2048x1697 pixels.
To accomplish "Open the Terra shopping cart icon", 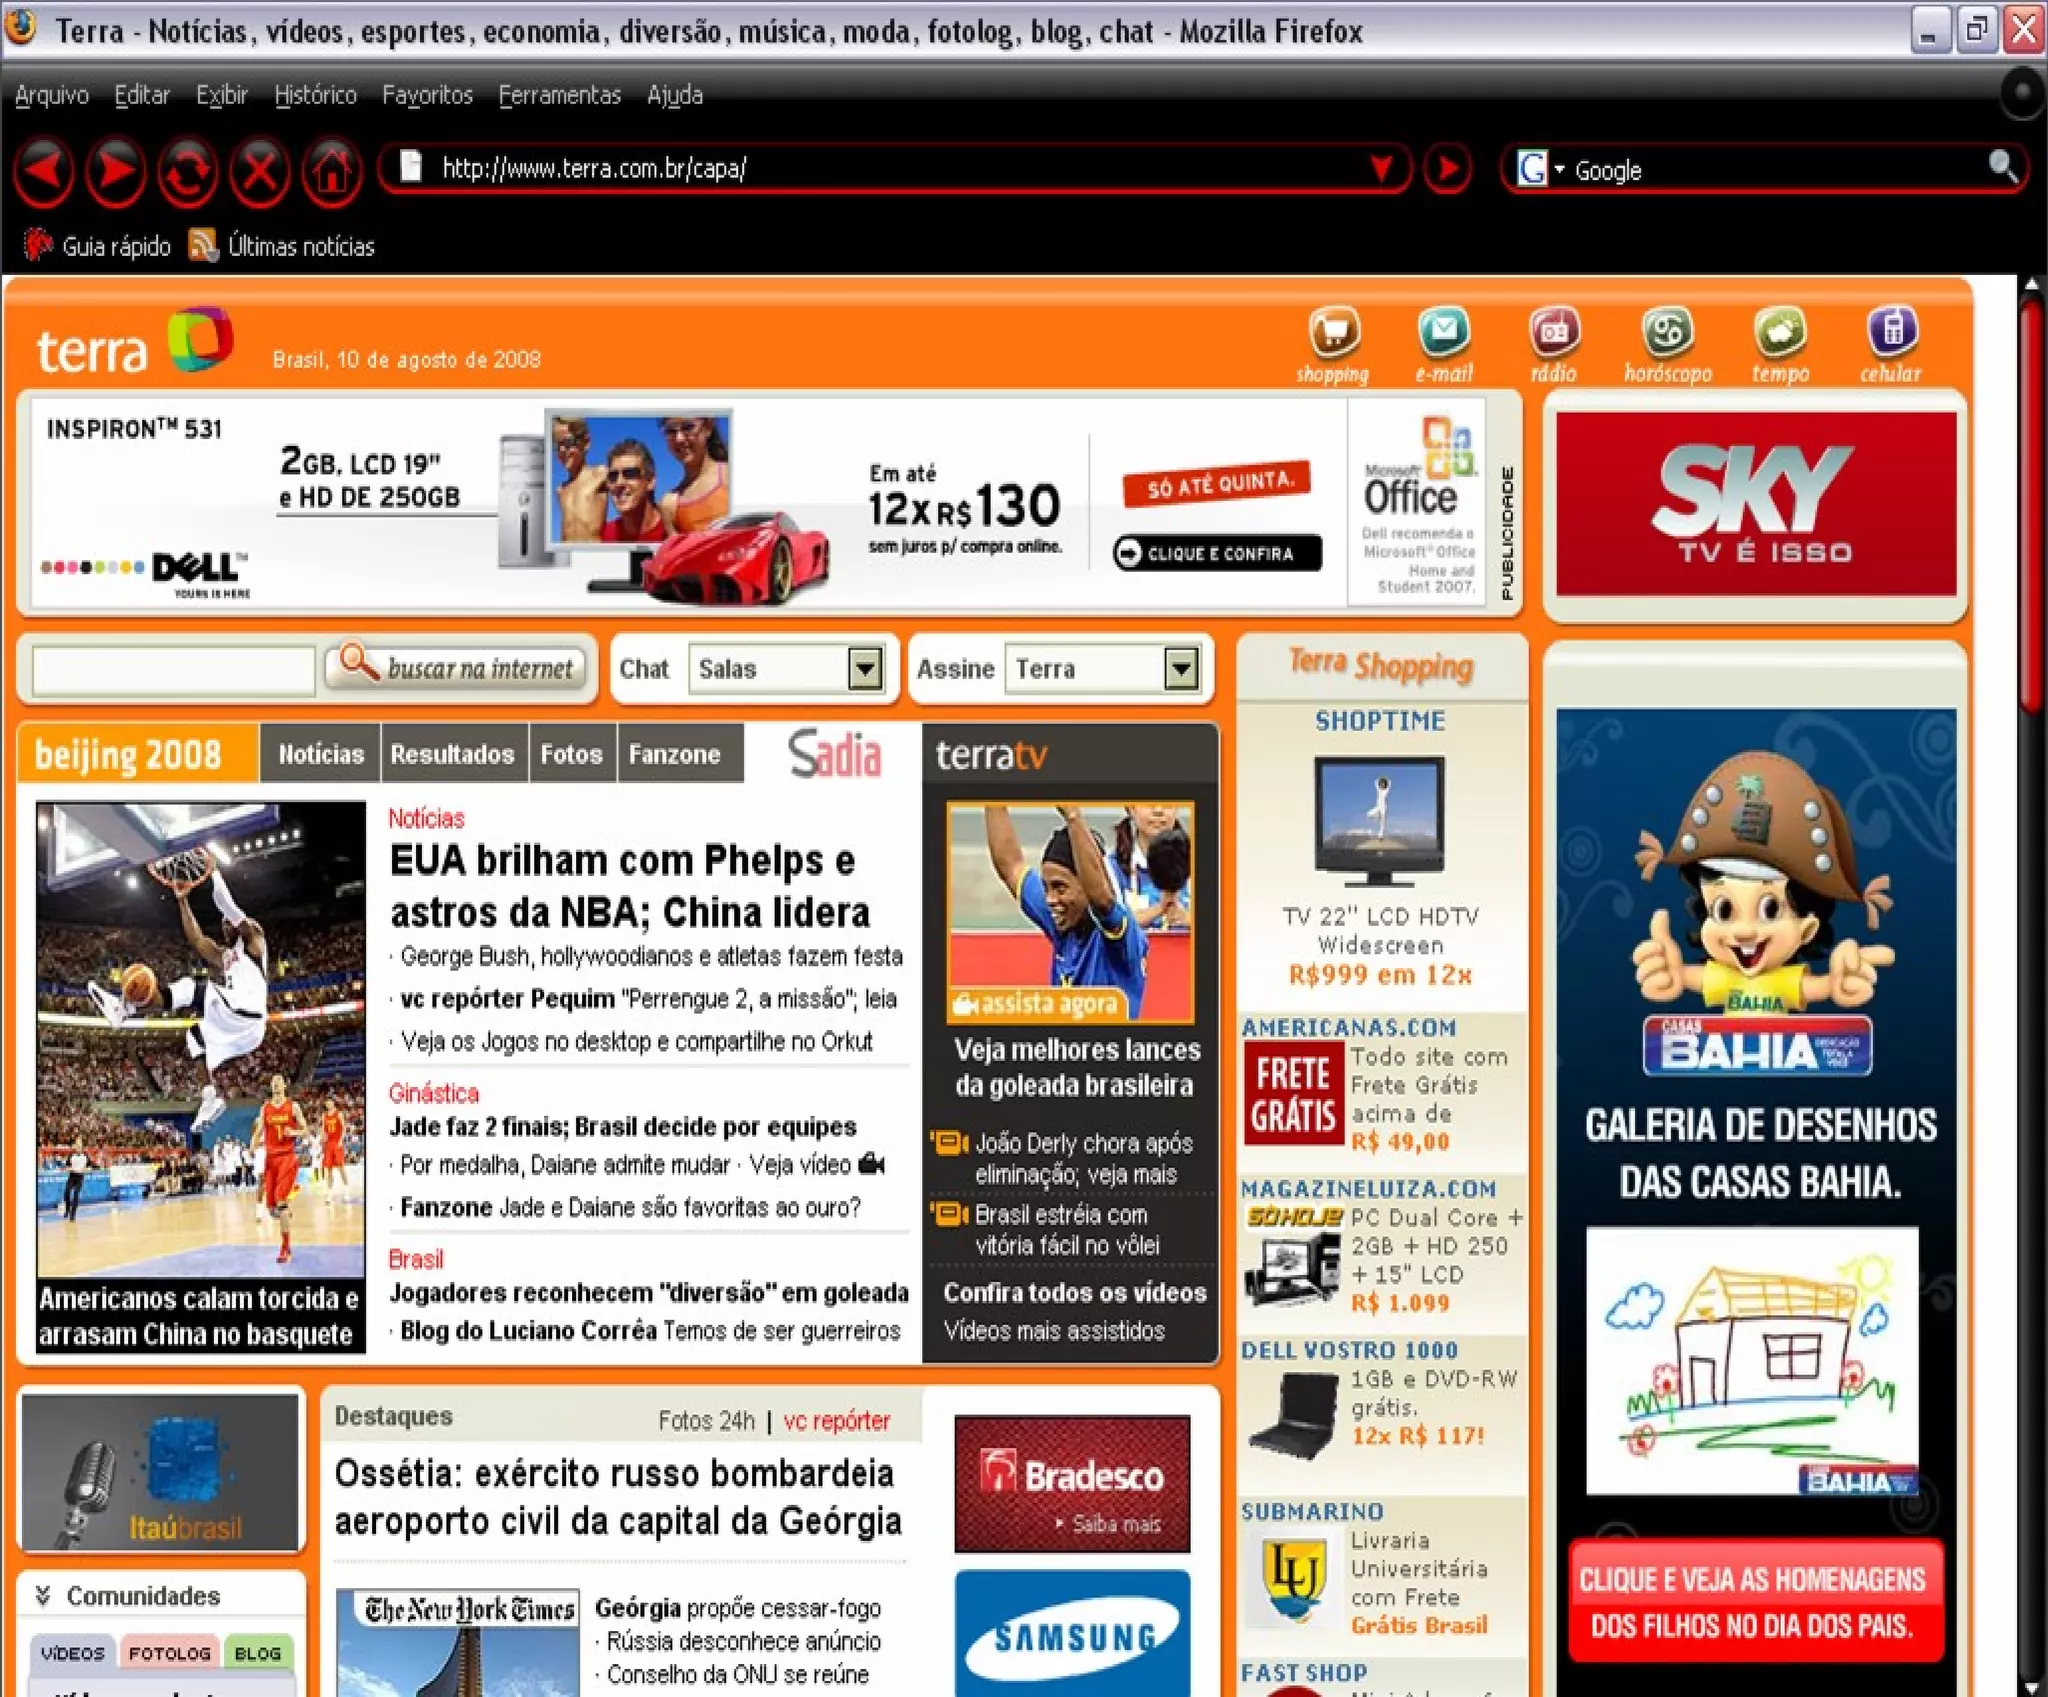I will pyautogui.click(x=1334, y=332).
